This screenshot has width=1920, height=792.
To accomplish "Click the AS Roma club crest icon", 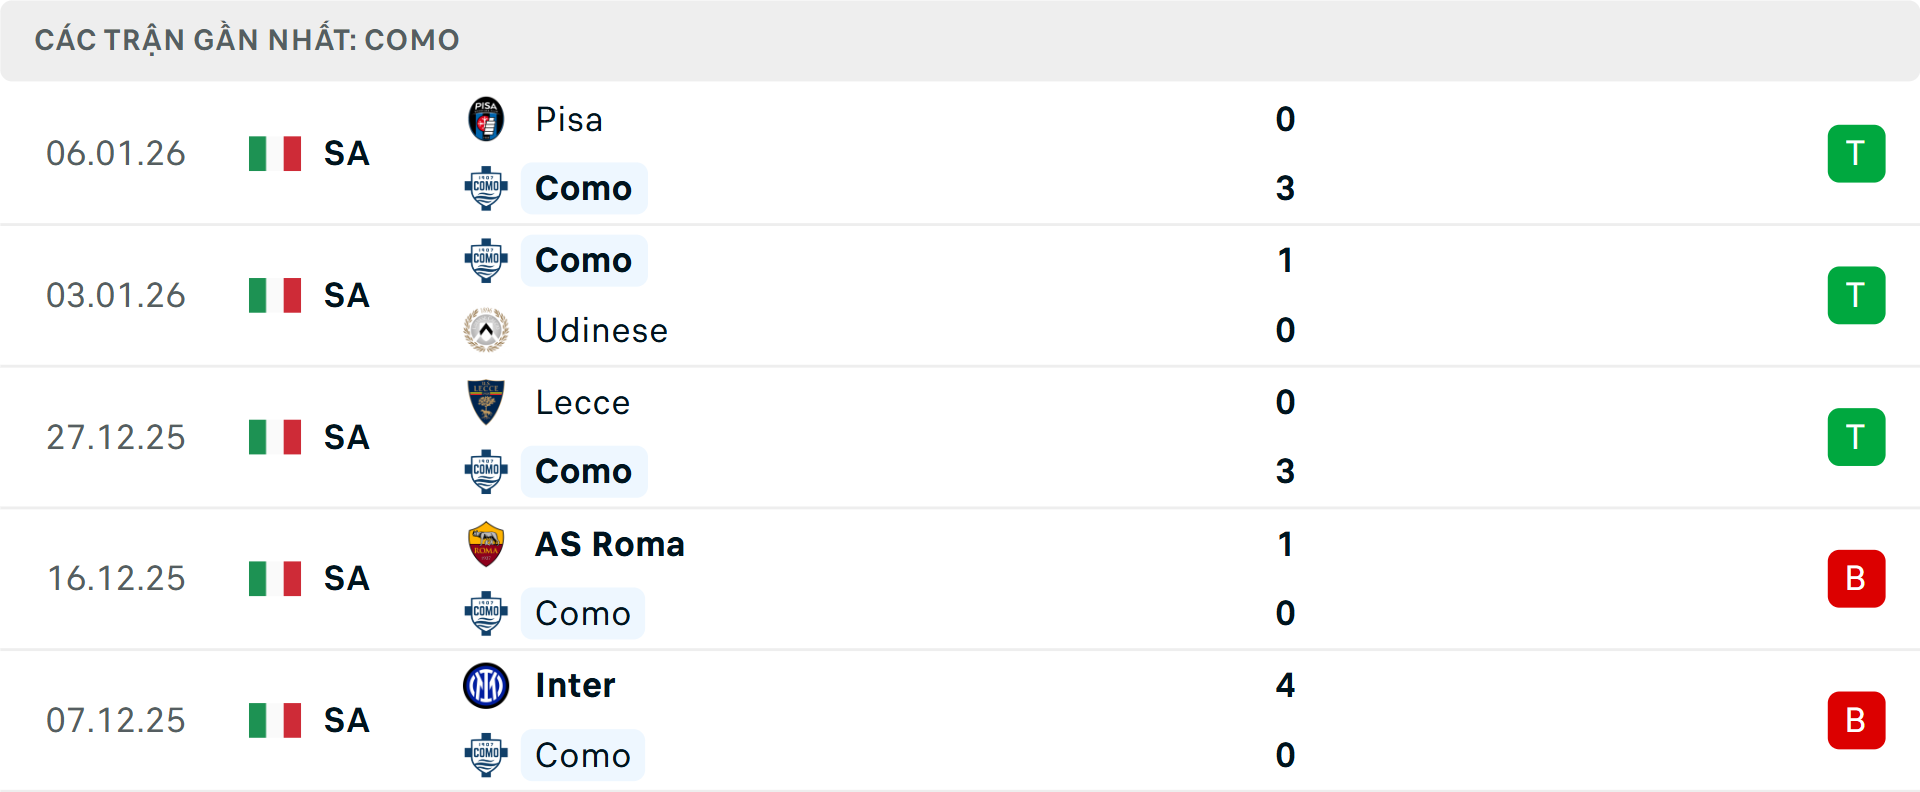I will point(486,544).
